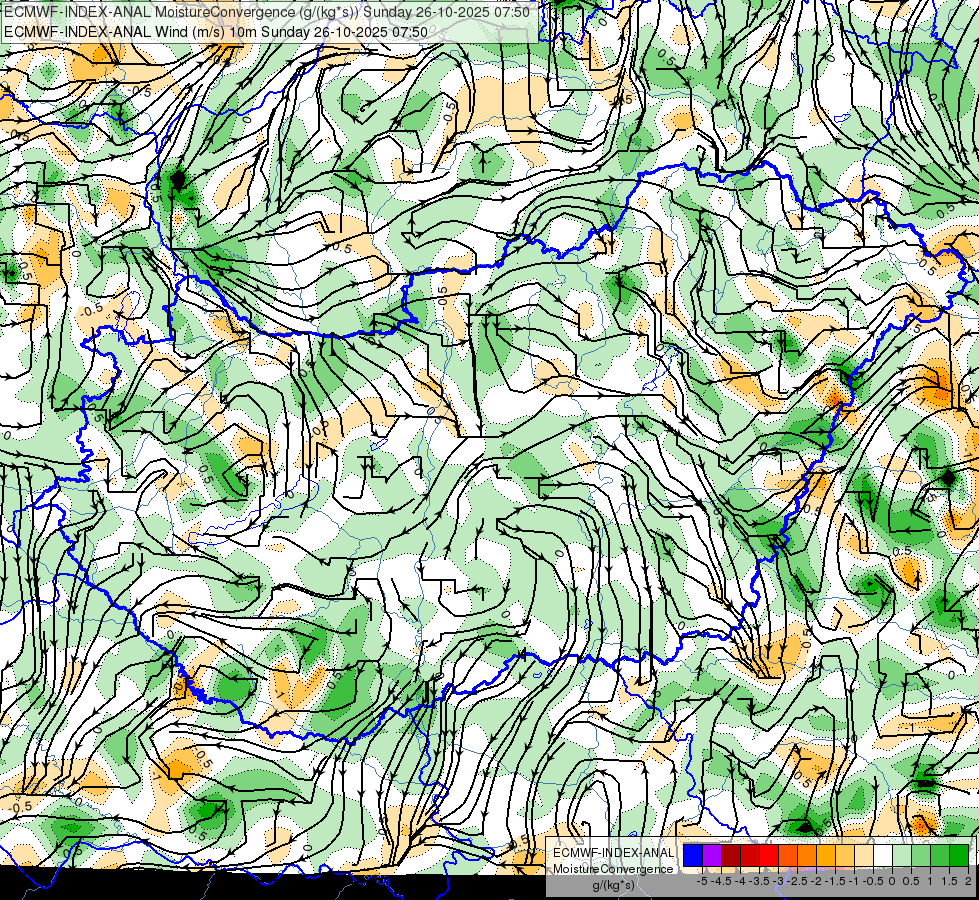The height and width of the screenshot is (900, 979).
Task: Click the legend's MoistureConvergence label
Action: pyautogui.click(x=613, y=869)
